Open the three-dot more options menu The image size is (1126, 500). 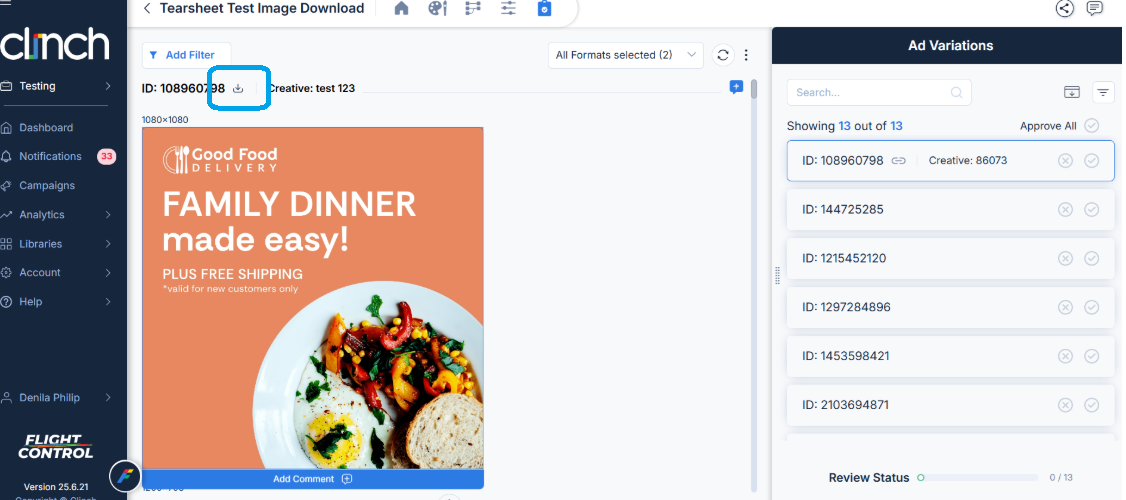click(747, 55)
